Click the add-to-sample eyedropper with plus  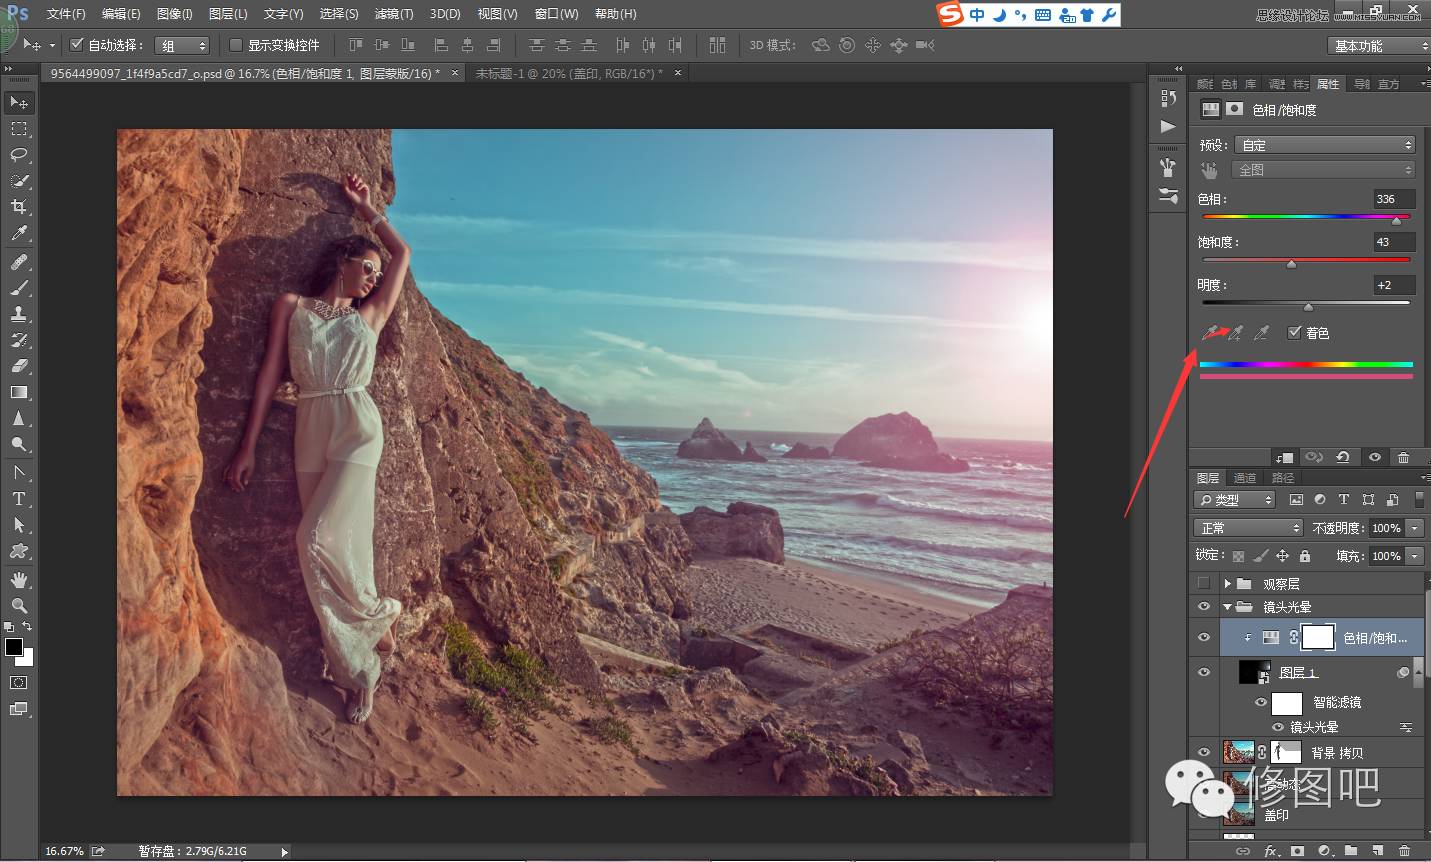pyautogui.click(x=1237, y=333)
